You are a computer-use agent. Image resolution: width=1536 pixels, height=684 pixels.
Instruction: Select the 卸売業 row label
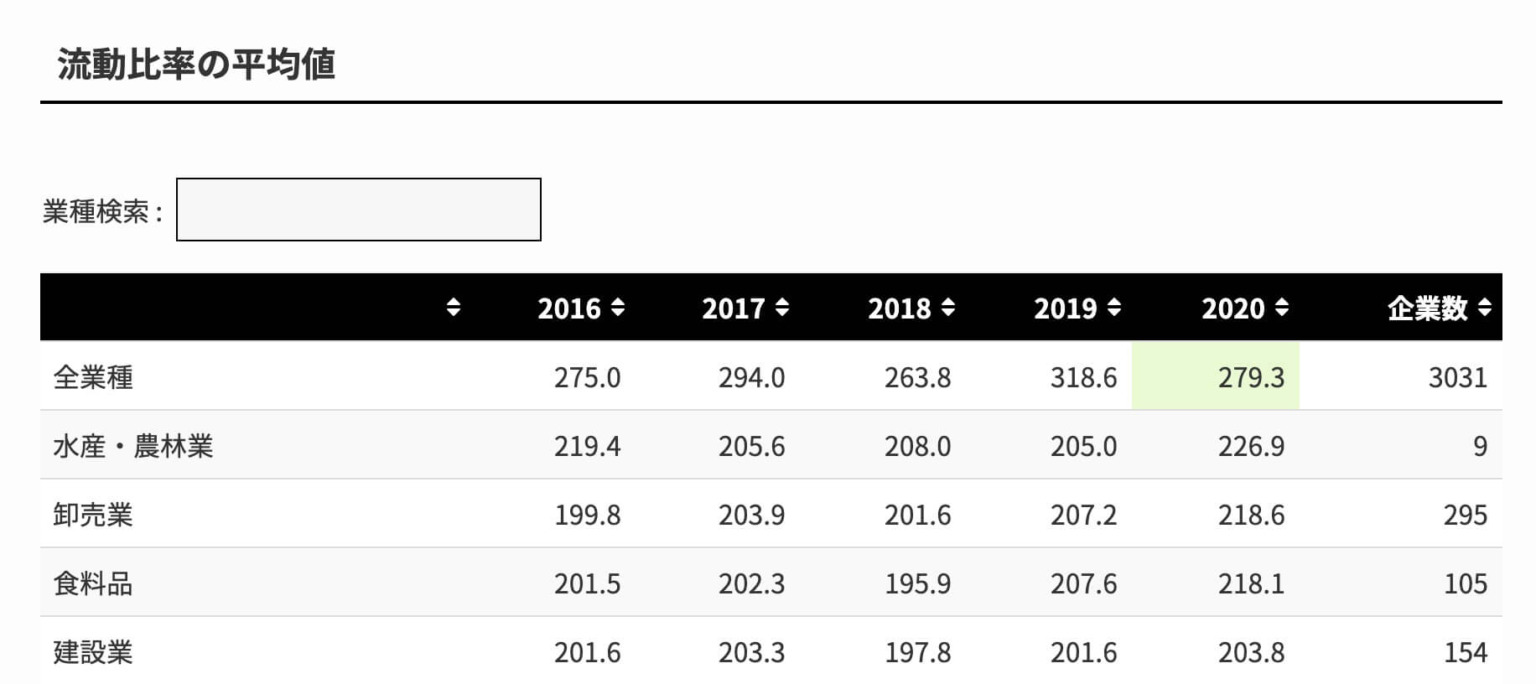click(93, 515)
